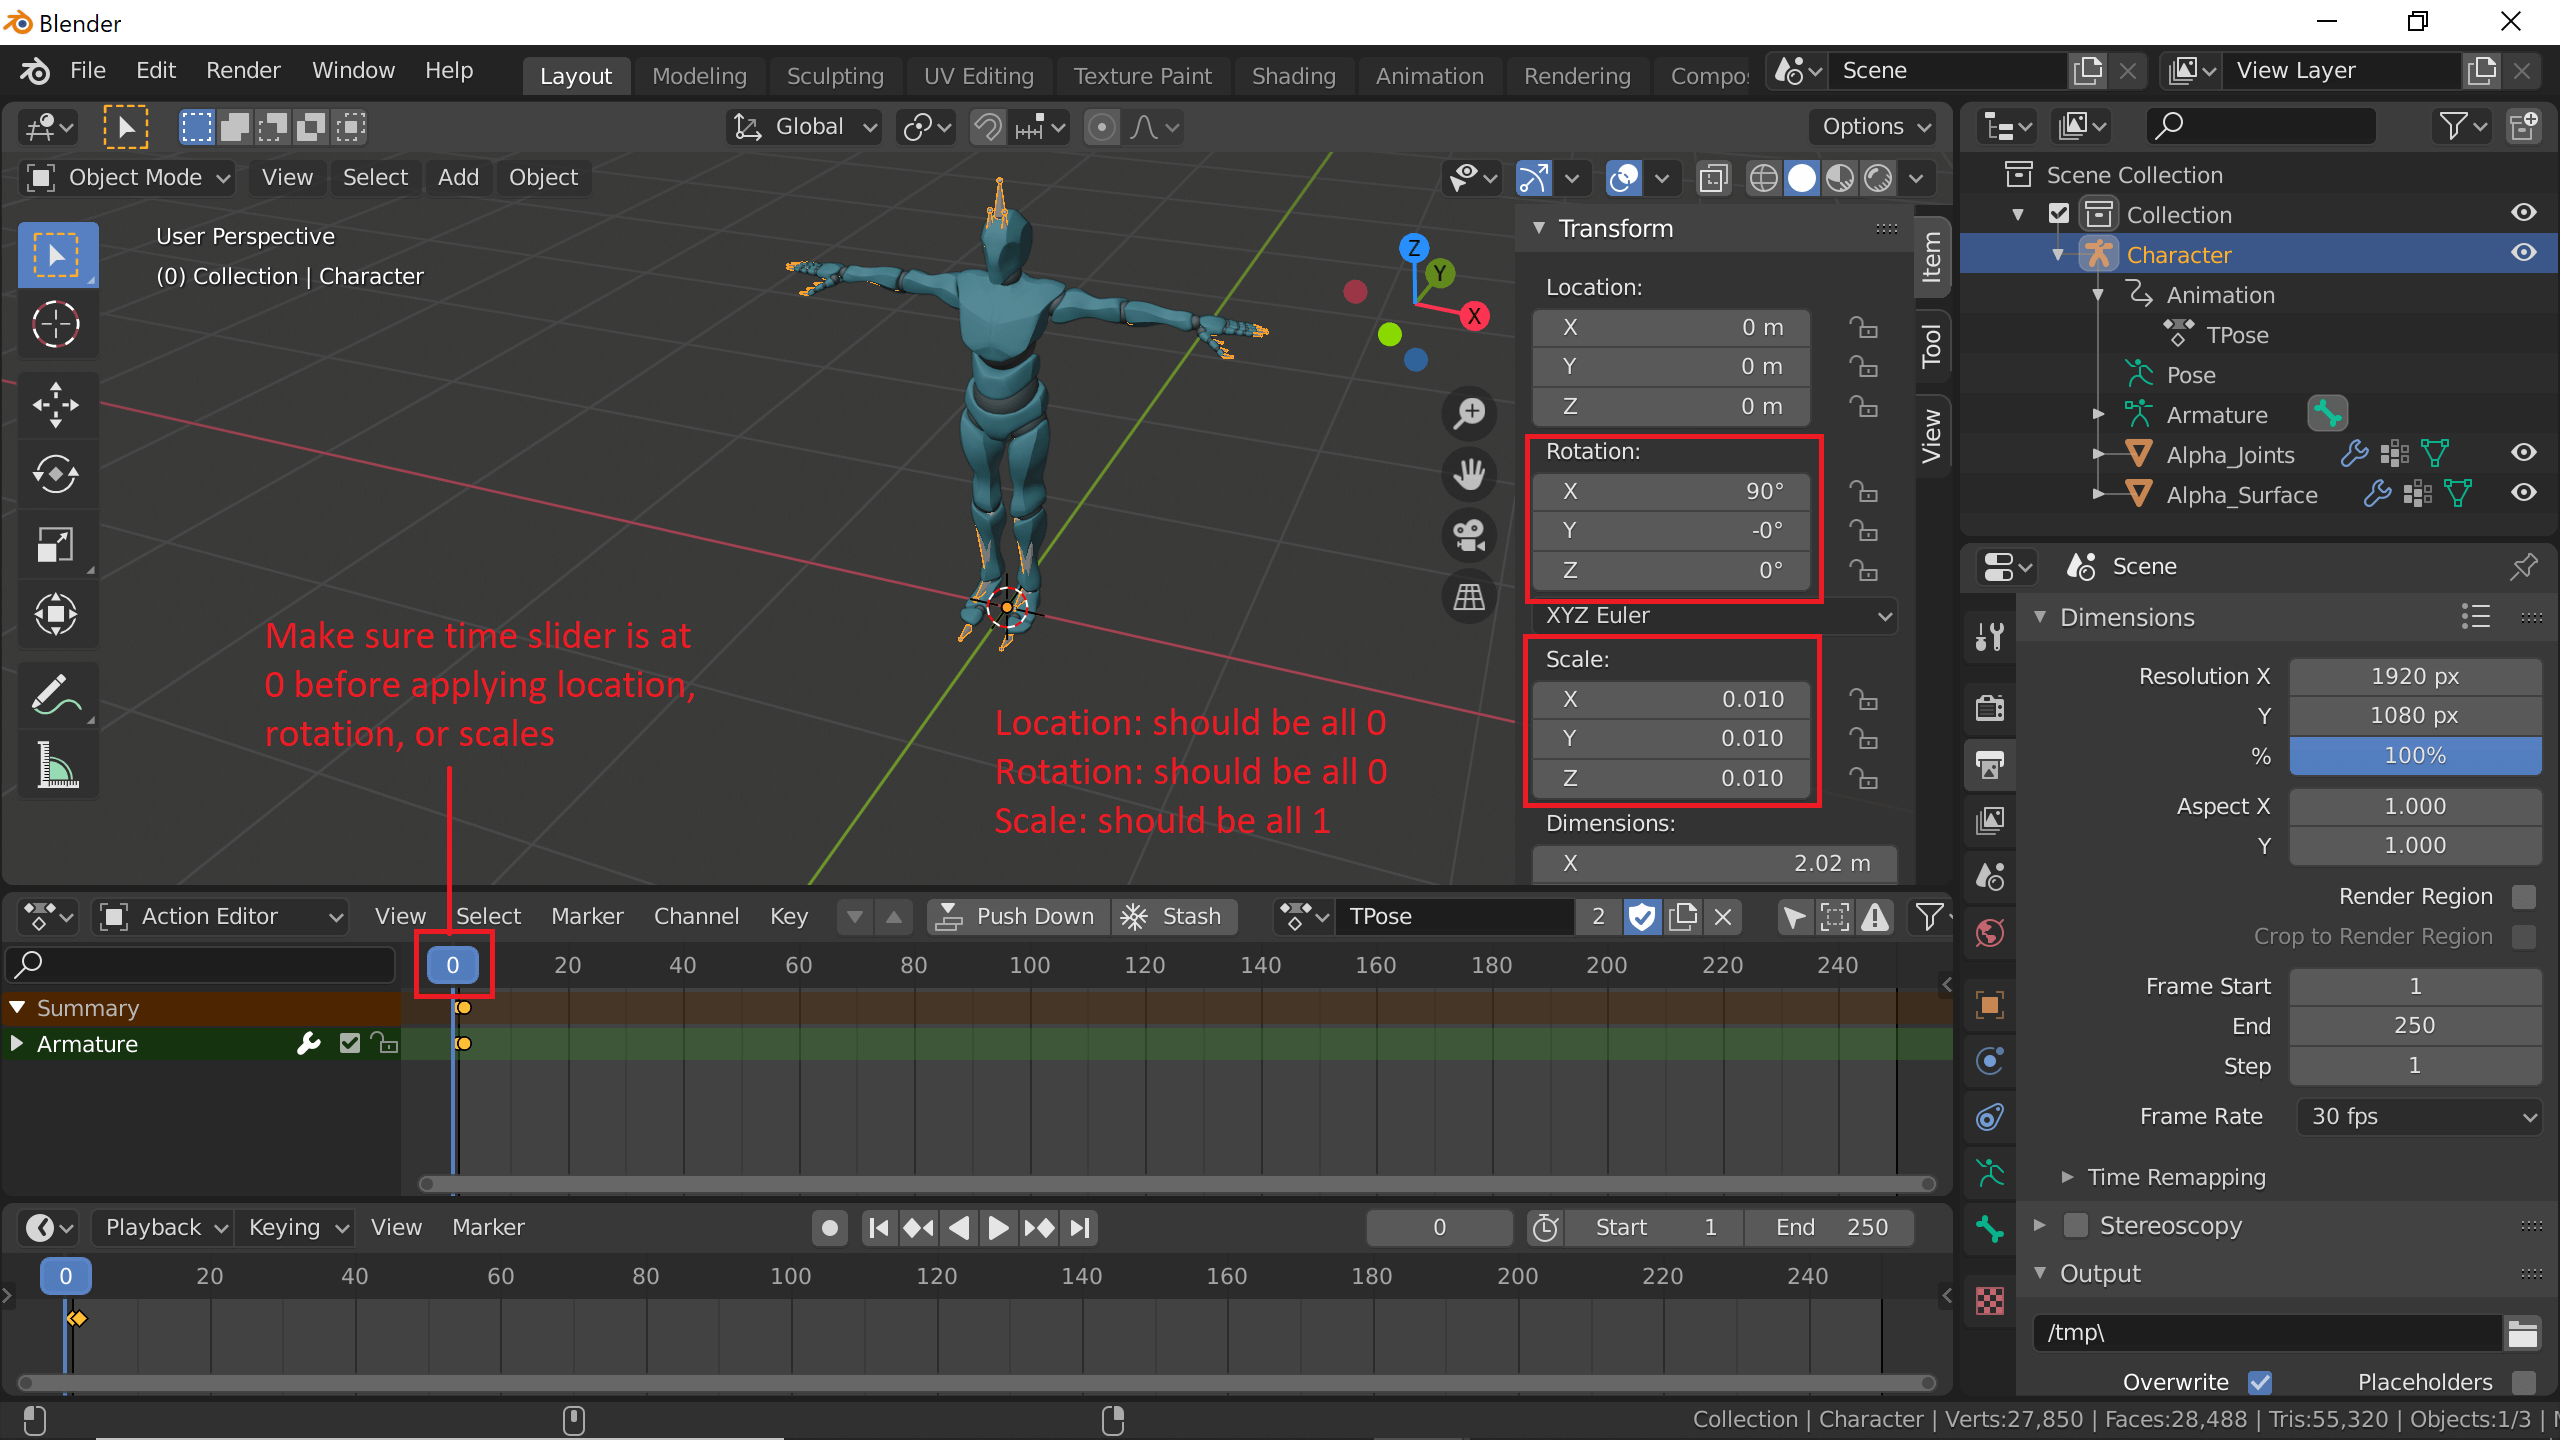Select rendered viewport shading mode
Image resolution: width=2560 pixels, height=1440 pixels.
[x=1879, y=179]
